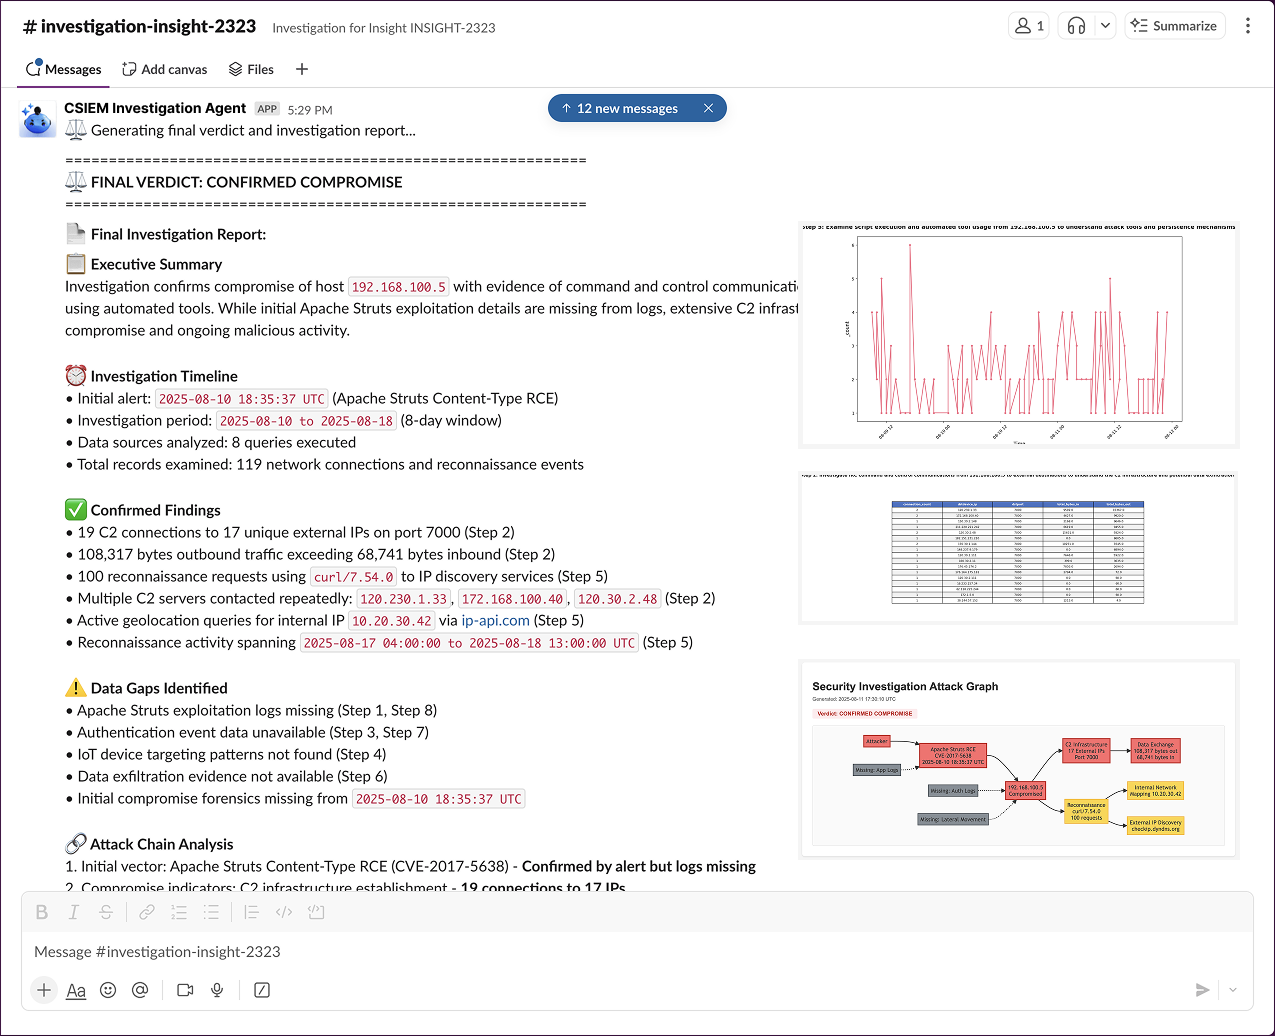
Task: Open CSIEM Investigation Agent avatar
Action: (x=38, y=120)
